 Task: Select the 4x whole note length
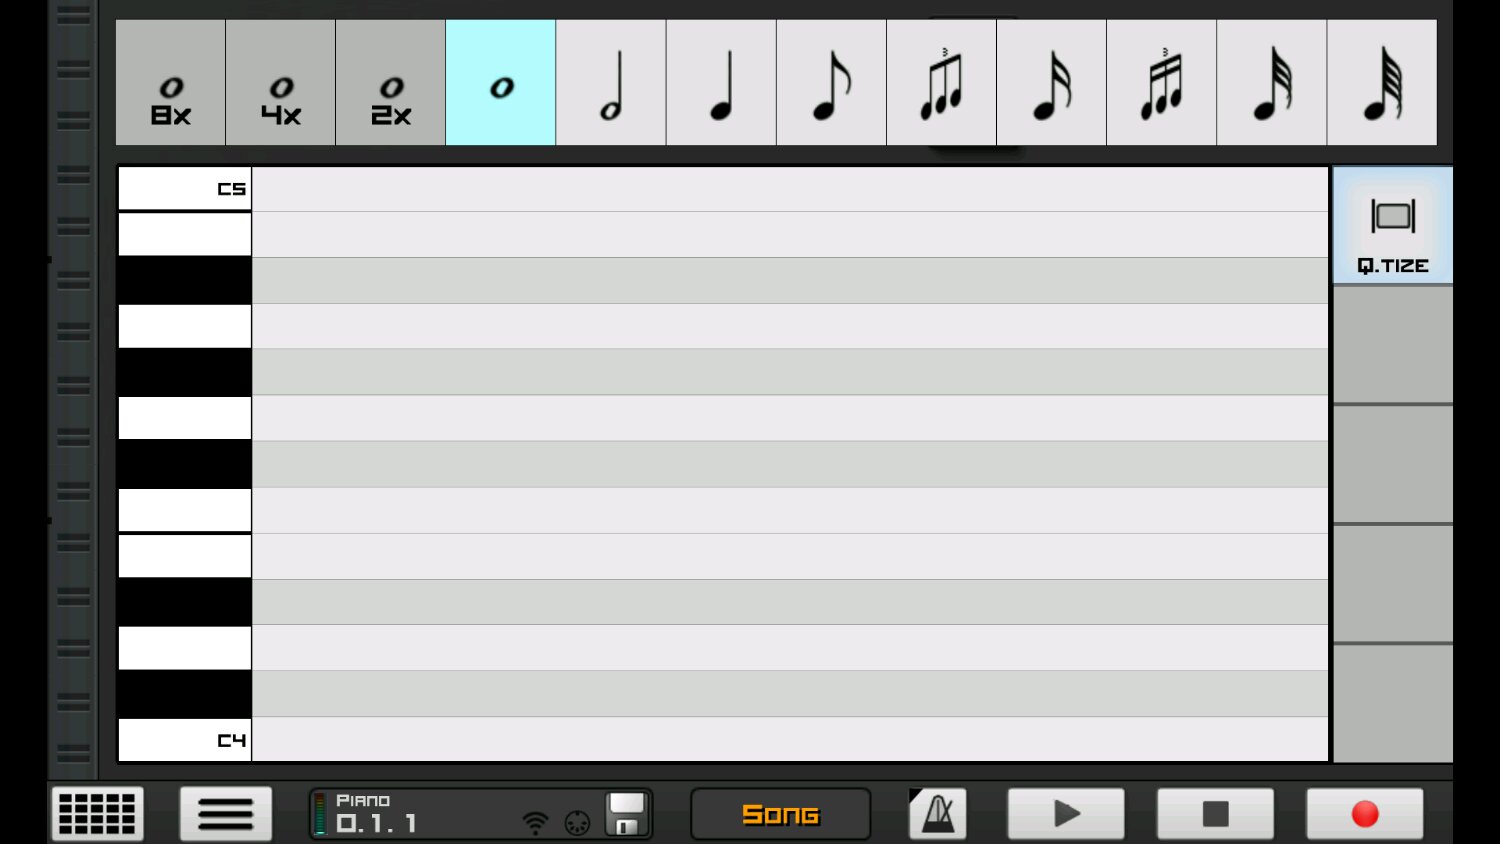(281, 83)
